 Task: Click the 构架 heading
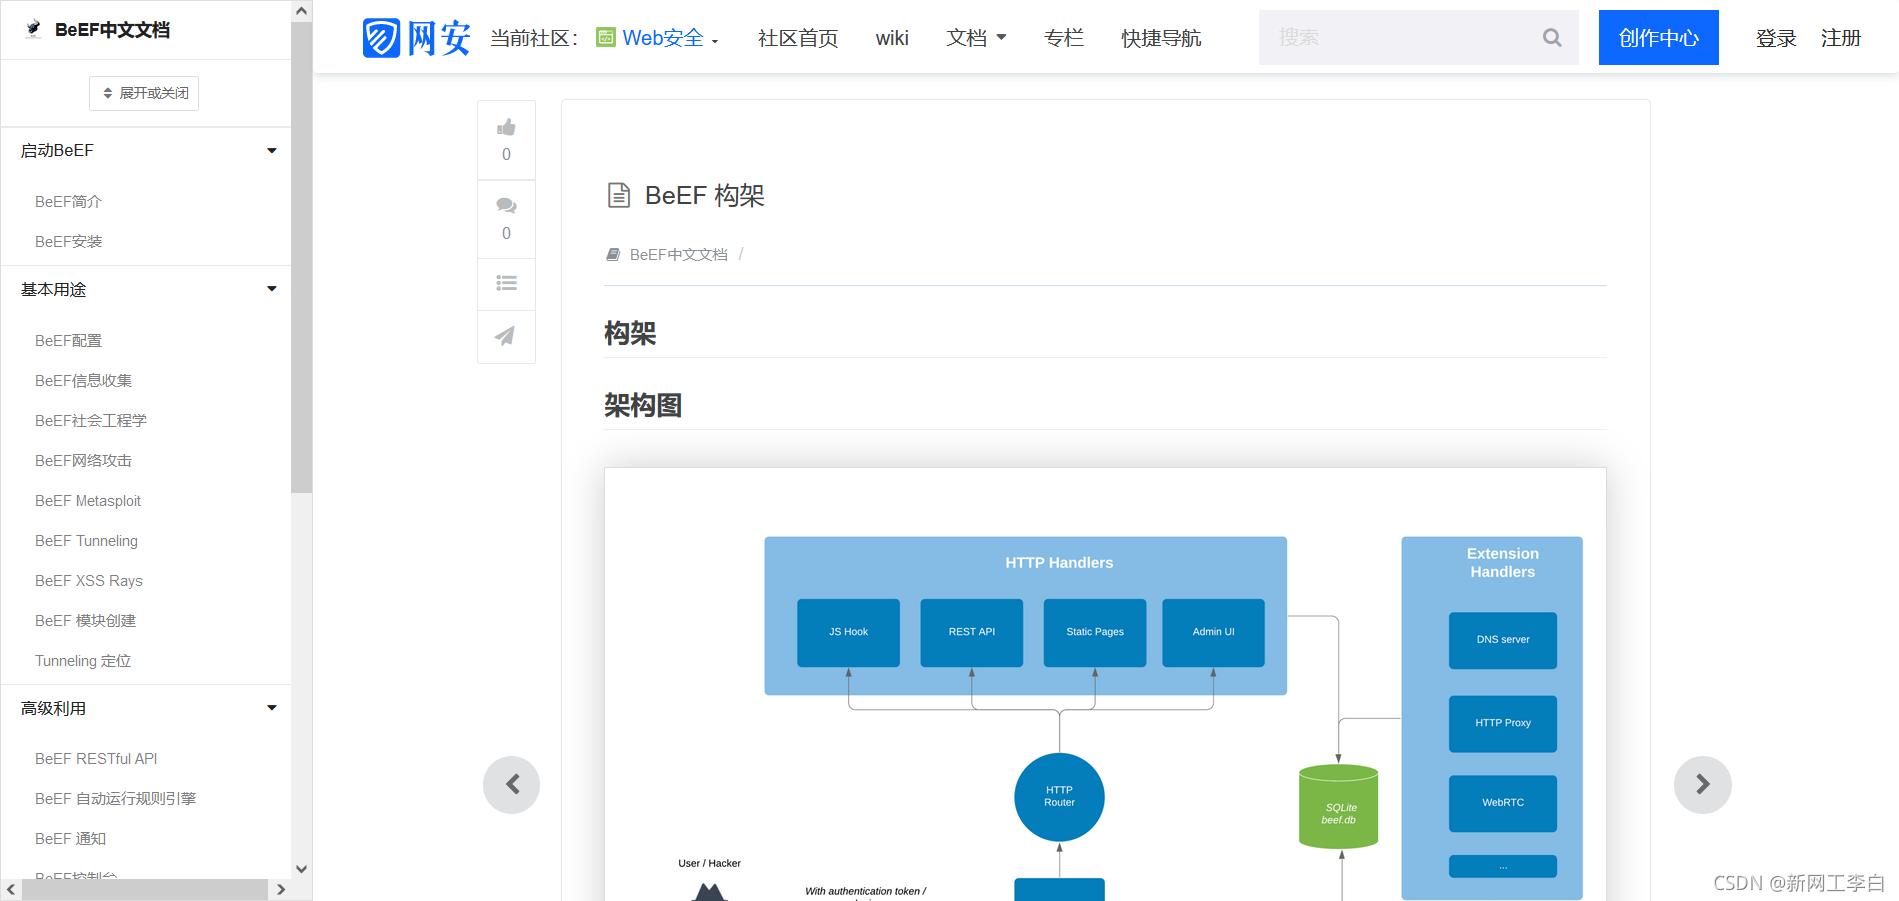[x=630, y=333]
